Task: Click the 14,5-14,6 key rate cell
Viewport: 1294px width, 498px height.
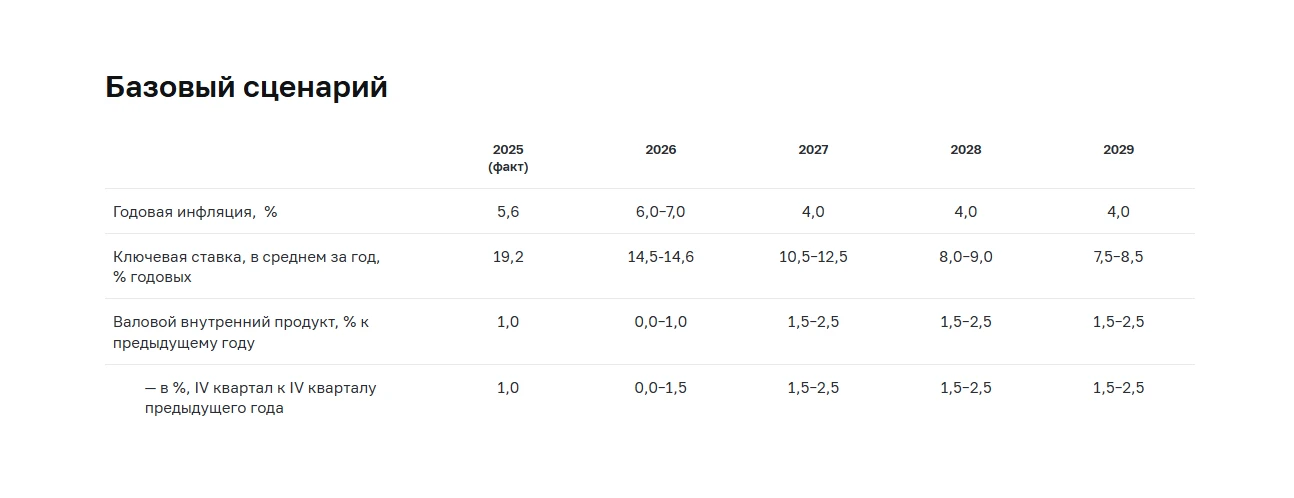Action: coord(661,257)
